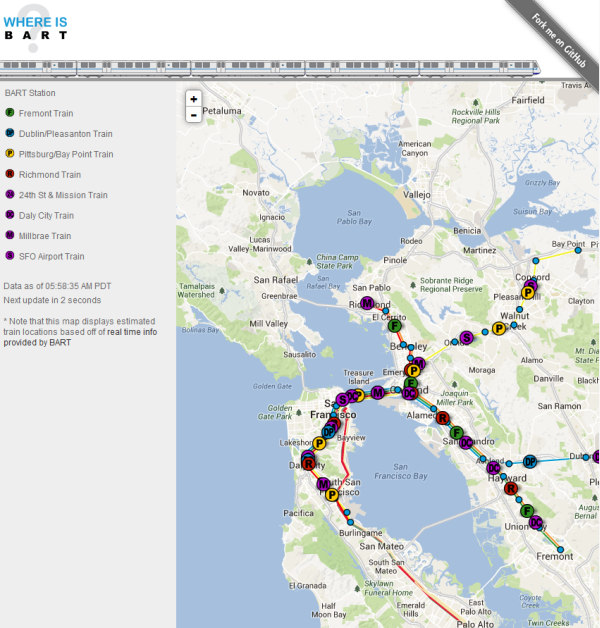Click the "Pittsburg/Bay Point Train" legend label

(66, 154)
